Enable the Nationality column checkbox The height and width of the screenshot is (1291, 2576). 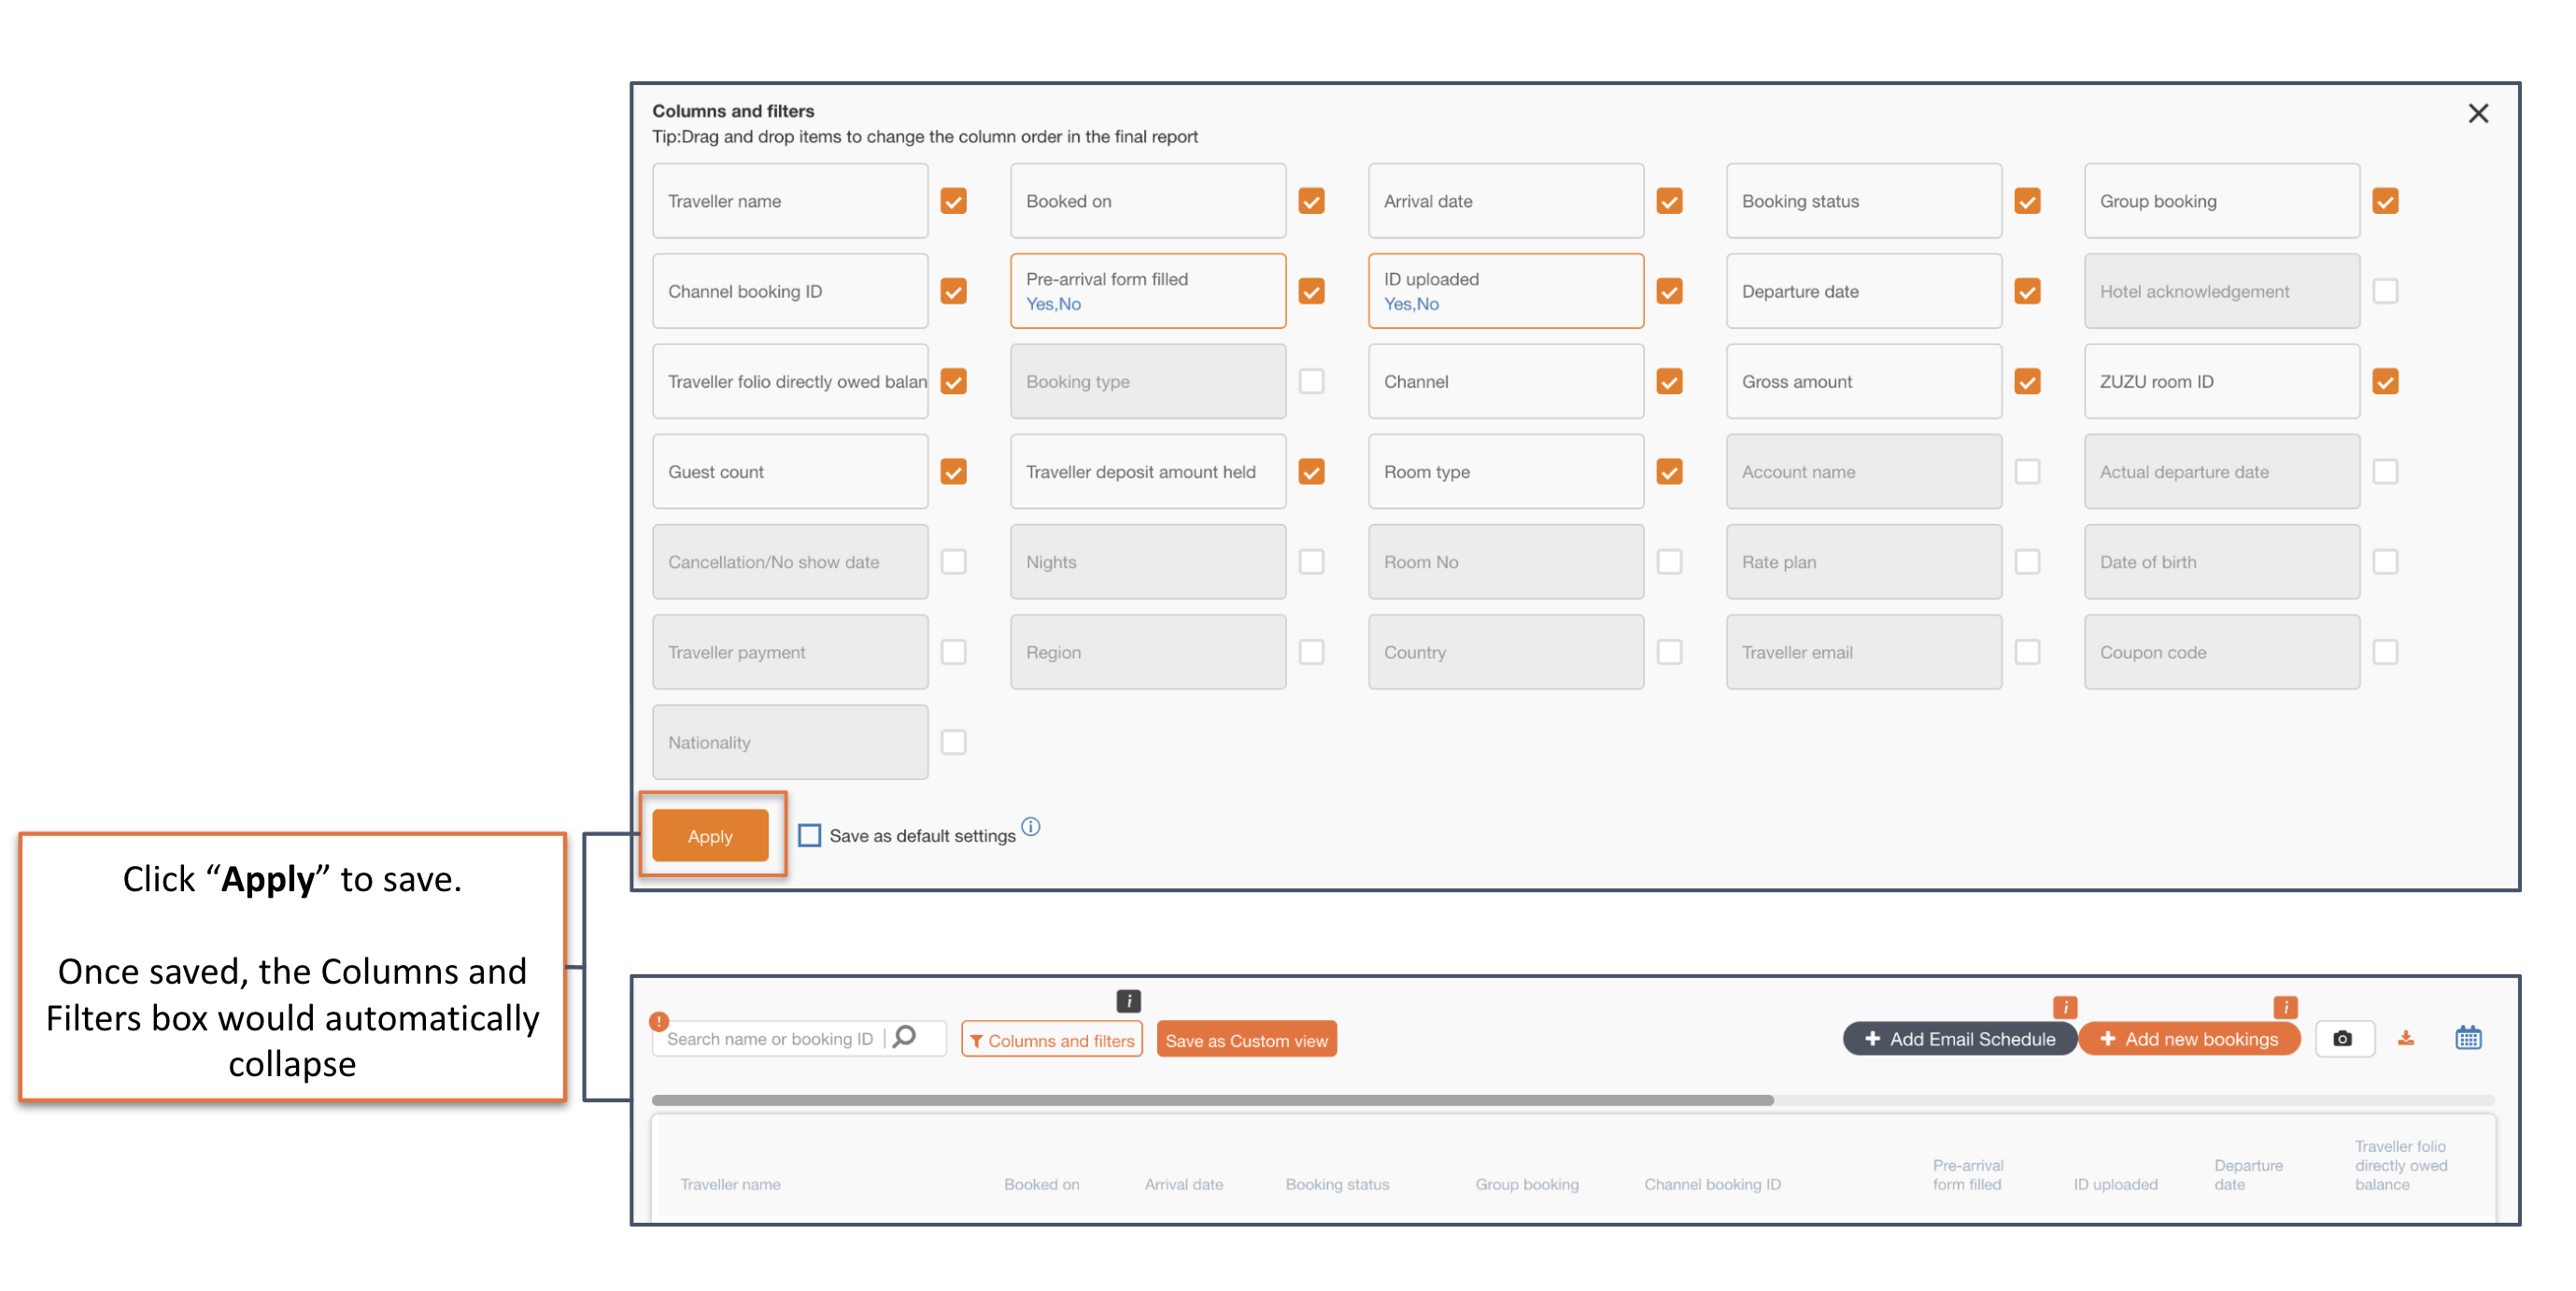point(953,742)
